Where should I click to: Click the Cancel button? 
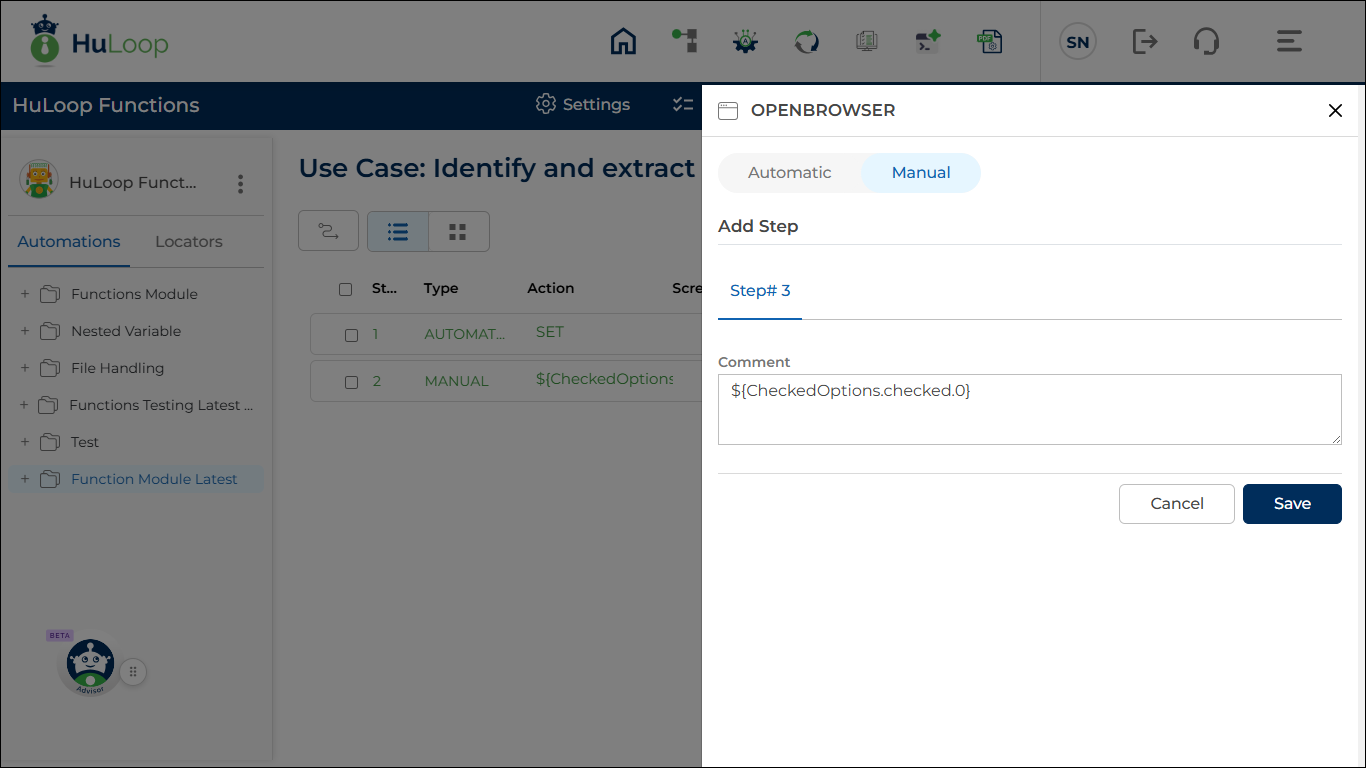tap(1176, 504)
